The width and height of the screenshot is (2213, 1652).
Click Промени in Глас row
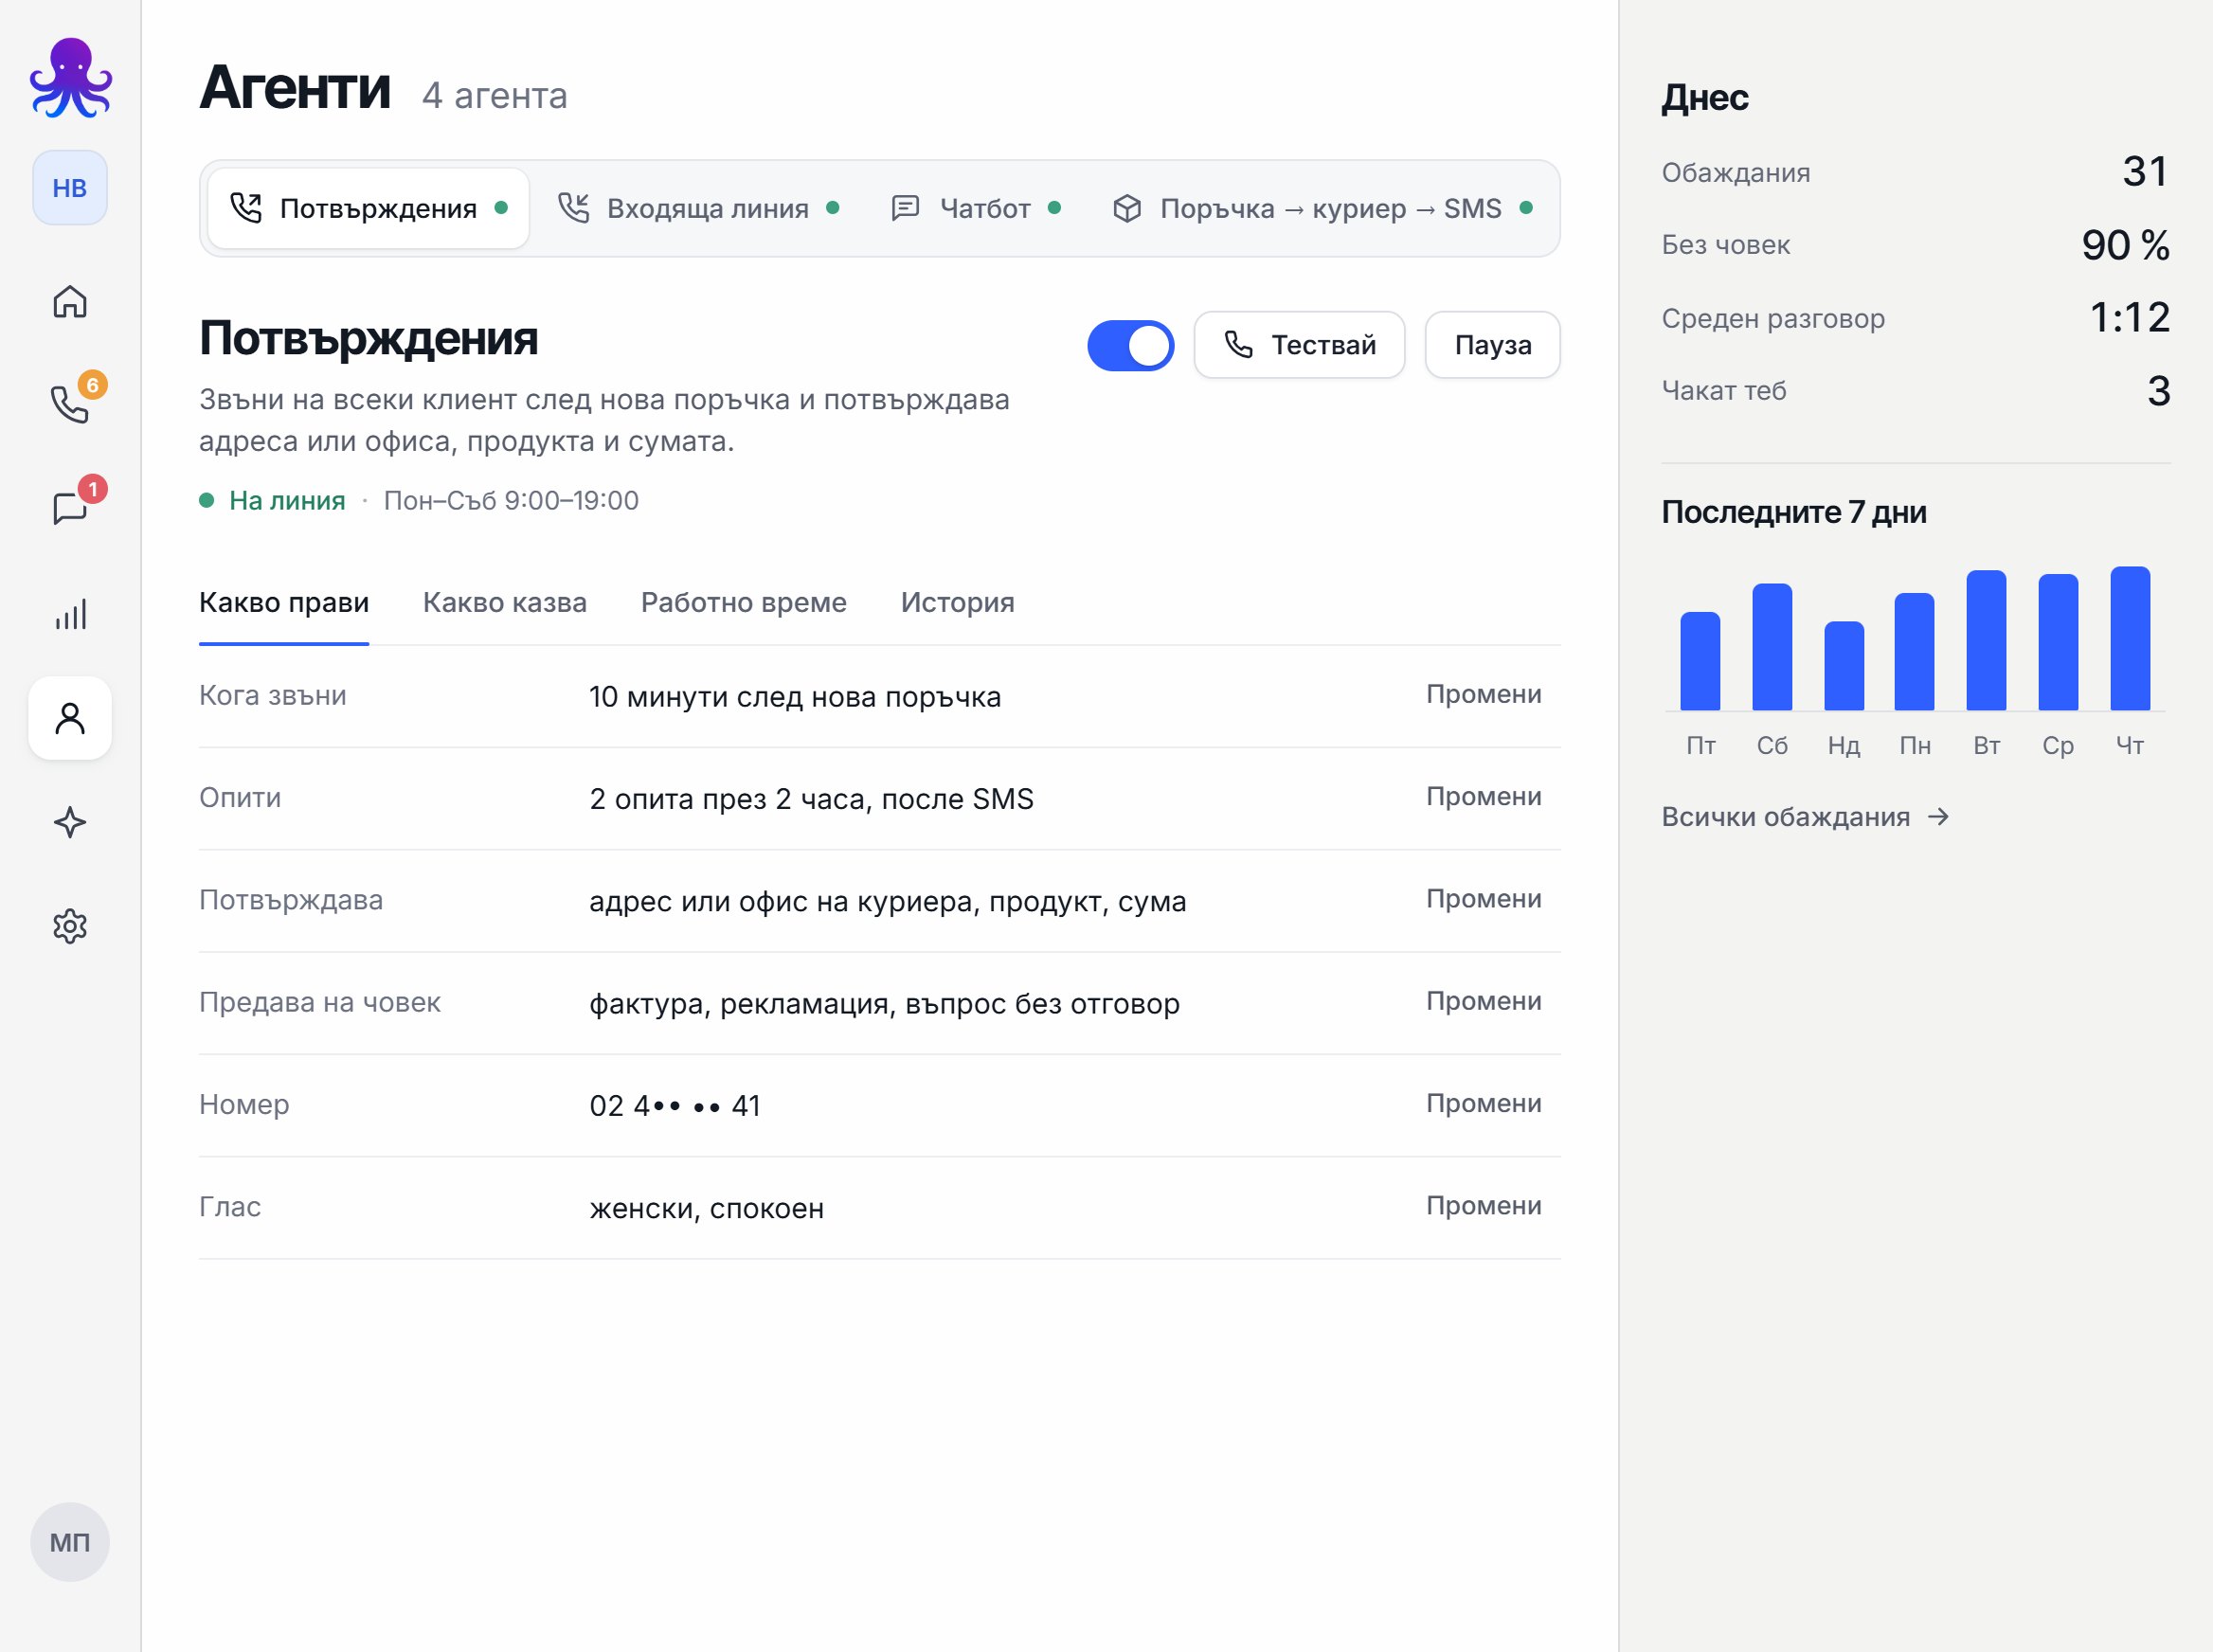click(x=1483, y=1206)
